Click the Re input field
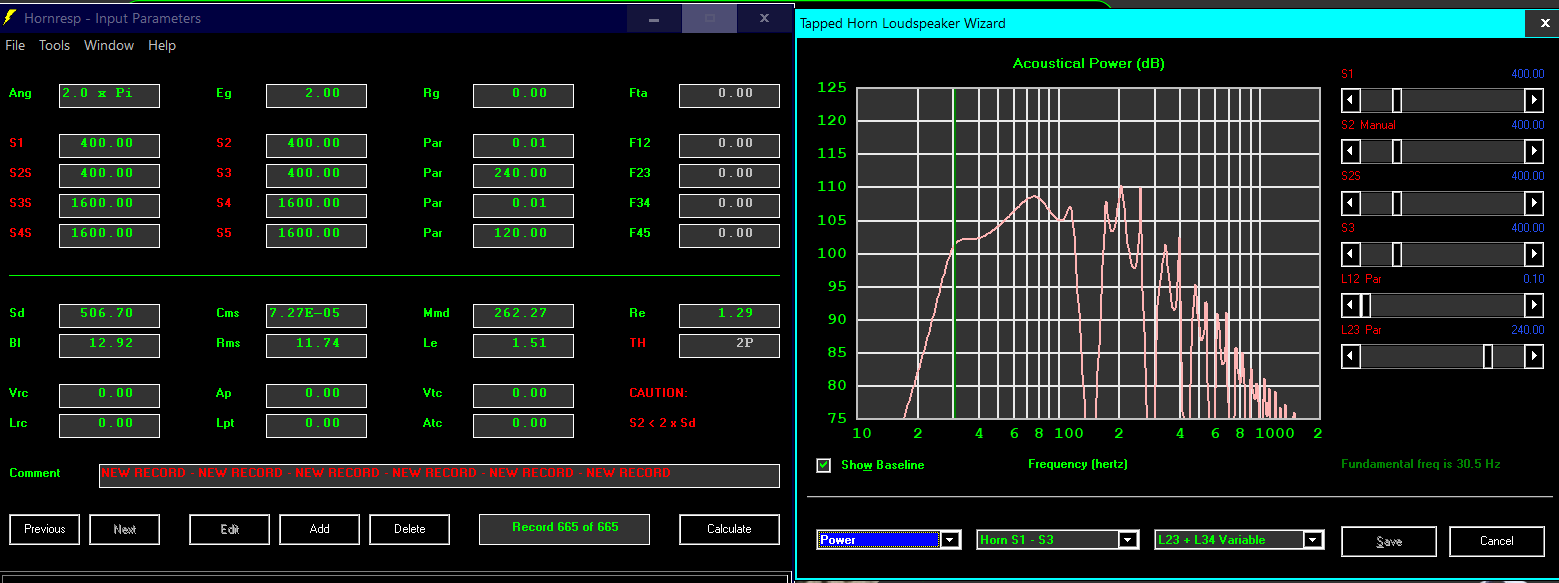This screenshot has width=1559, height=583. tap(729, 315)
